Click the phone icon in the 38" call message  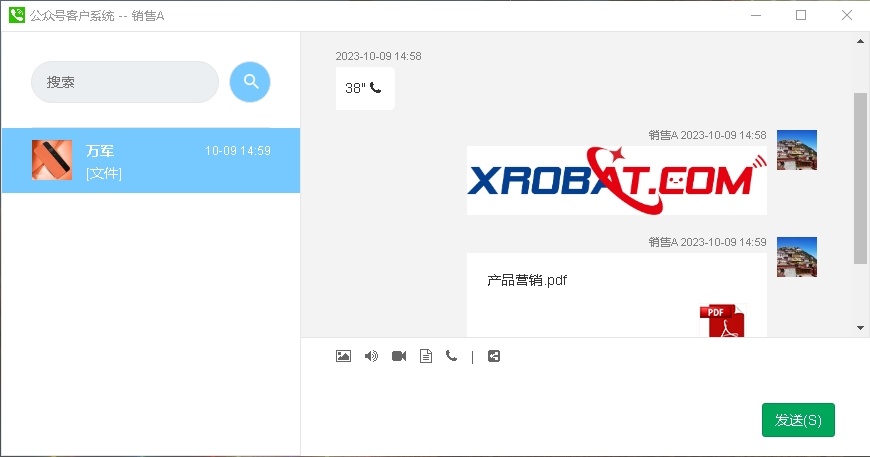click(376, 88)
